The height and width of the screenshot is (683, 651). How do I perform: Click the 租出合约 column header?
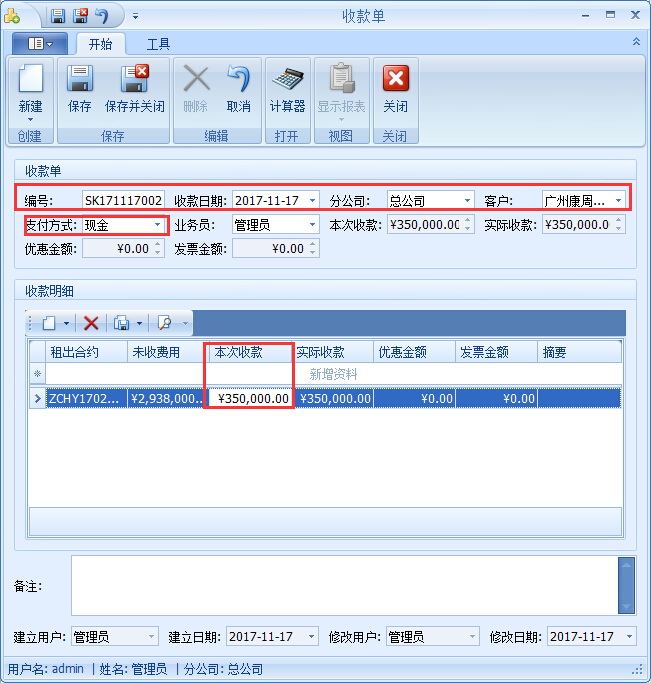click(86, 352)
